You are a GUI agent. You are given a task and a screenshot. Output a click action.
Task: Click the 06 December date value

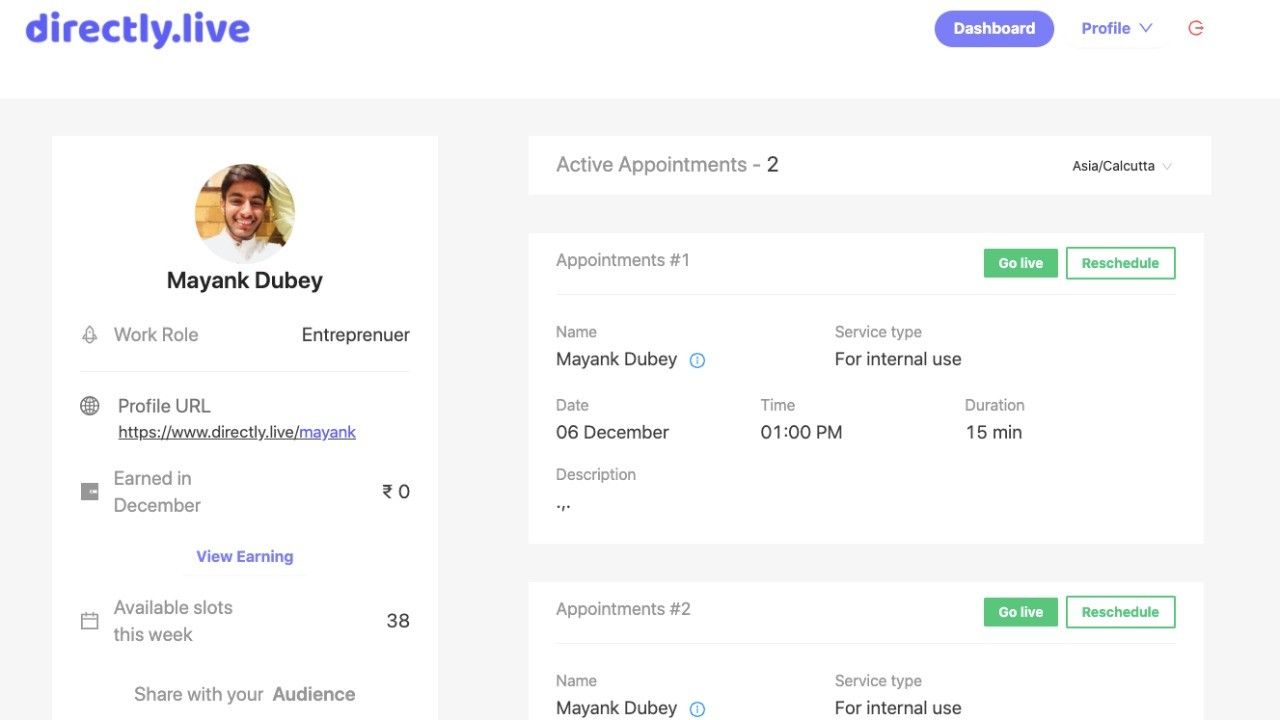tap(612, 433)
